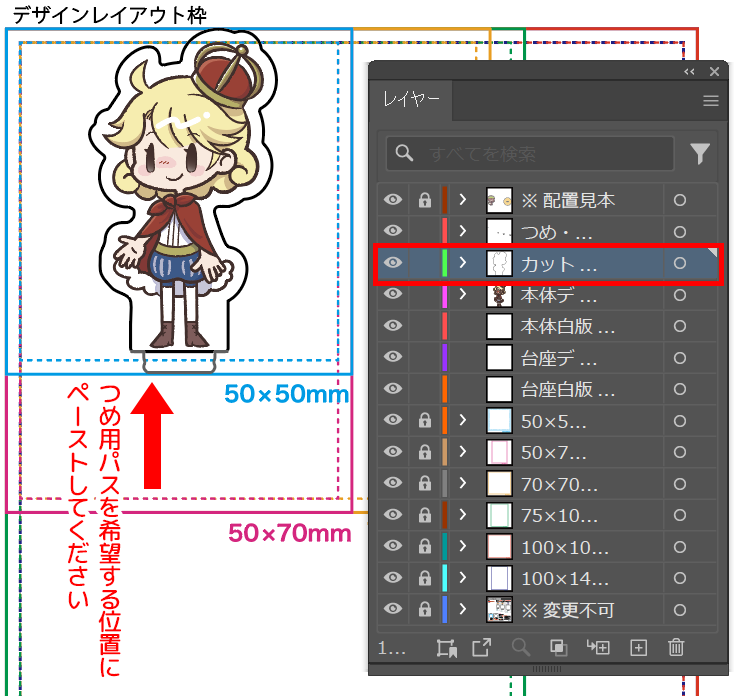Click the target circle of 本体白版 layer
Screen dimensions: 734x696
click(x=680, y=326)
